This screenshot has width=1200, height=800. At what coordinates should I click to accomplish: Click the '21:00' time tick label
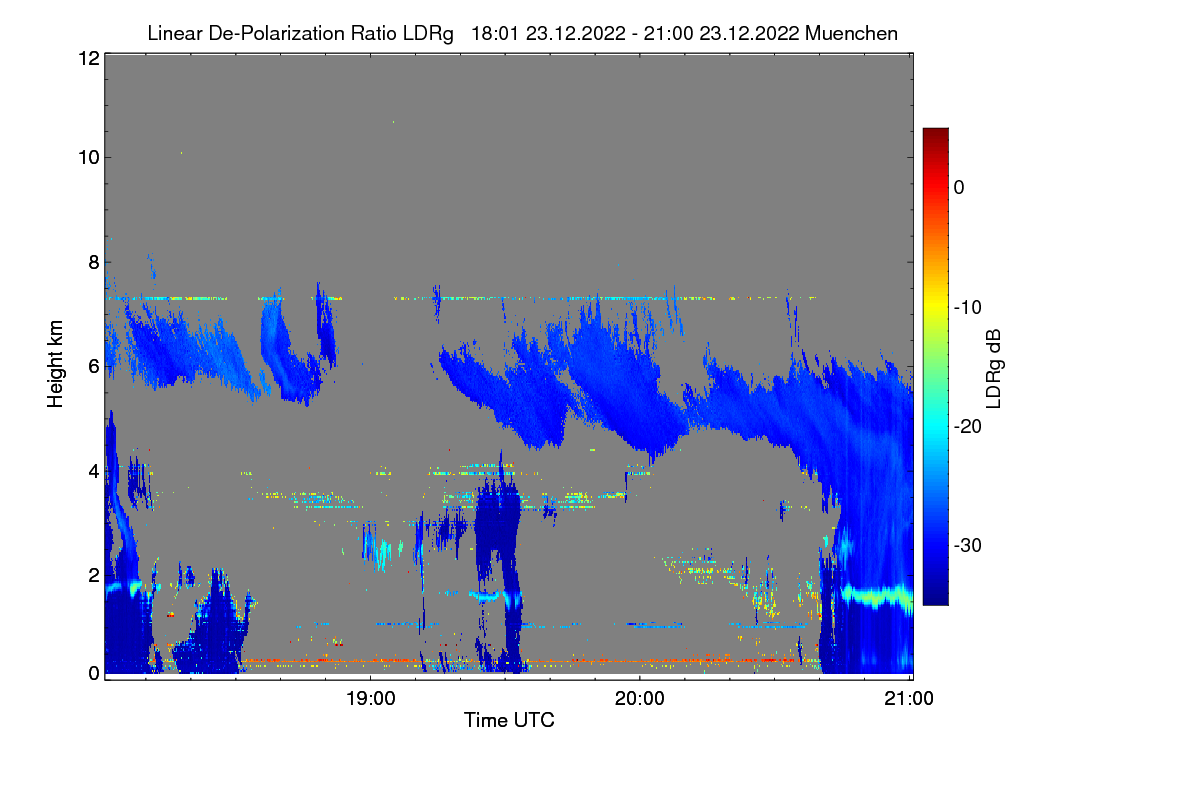tap(910, 699)
